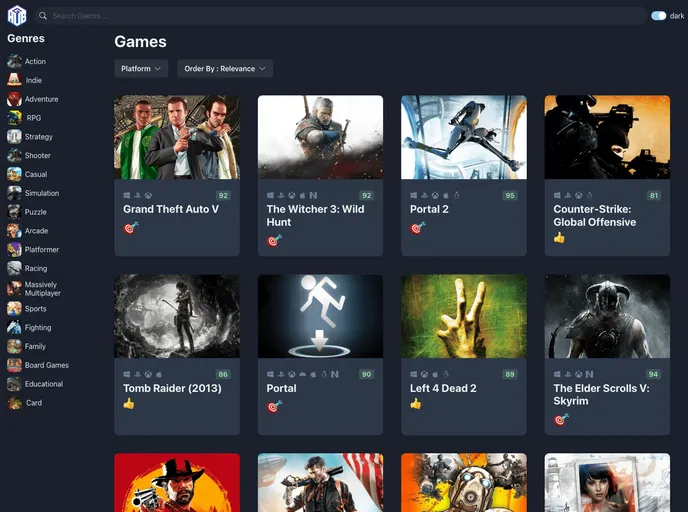The image size is (688, 512).
Task: Click the Fighting genre icon
Action: click(14, 327)
